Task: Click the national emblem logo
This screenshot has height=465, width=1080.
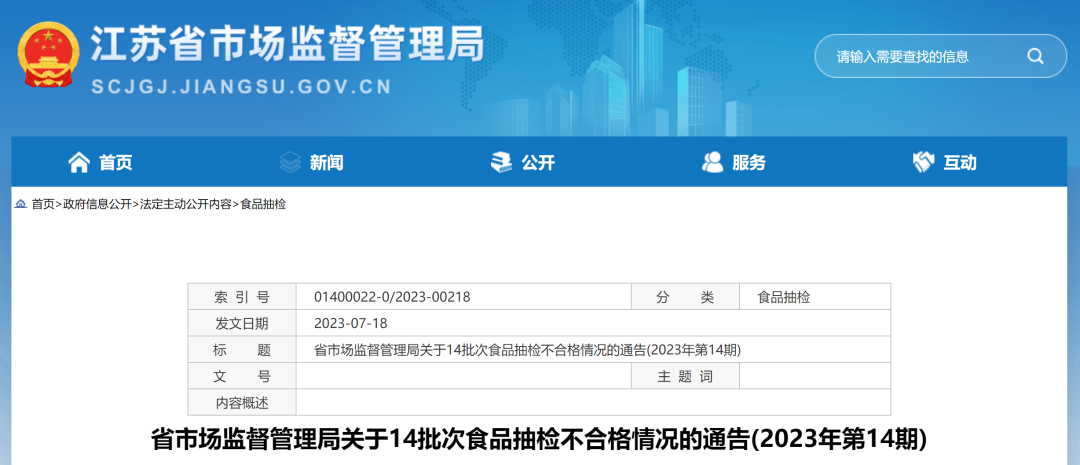Action: [48, 57]
